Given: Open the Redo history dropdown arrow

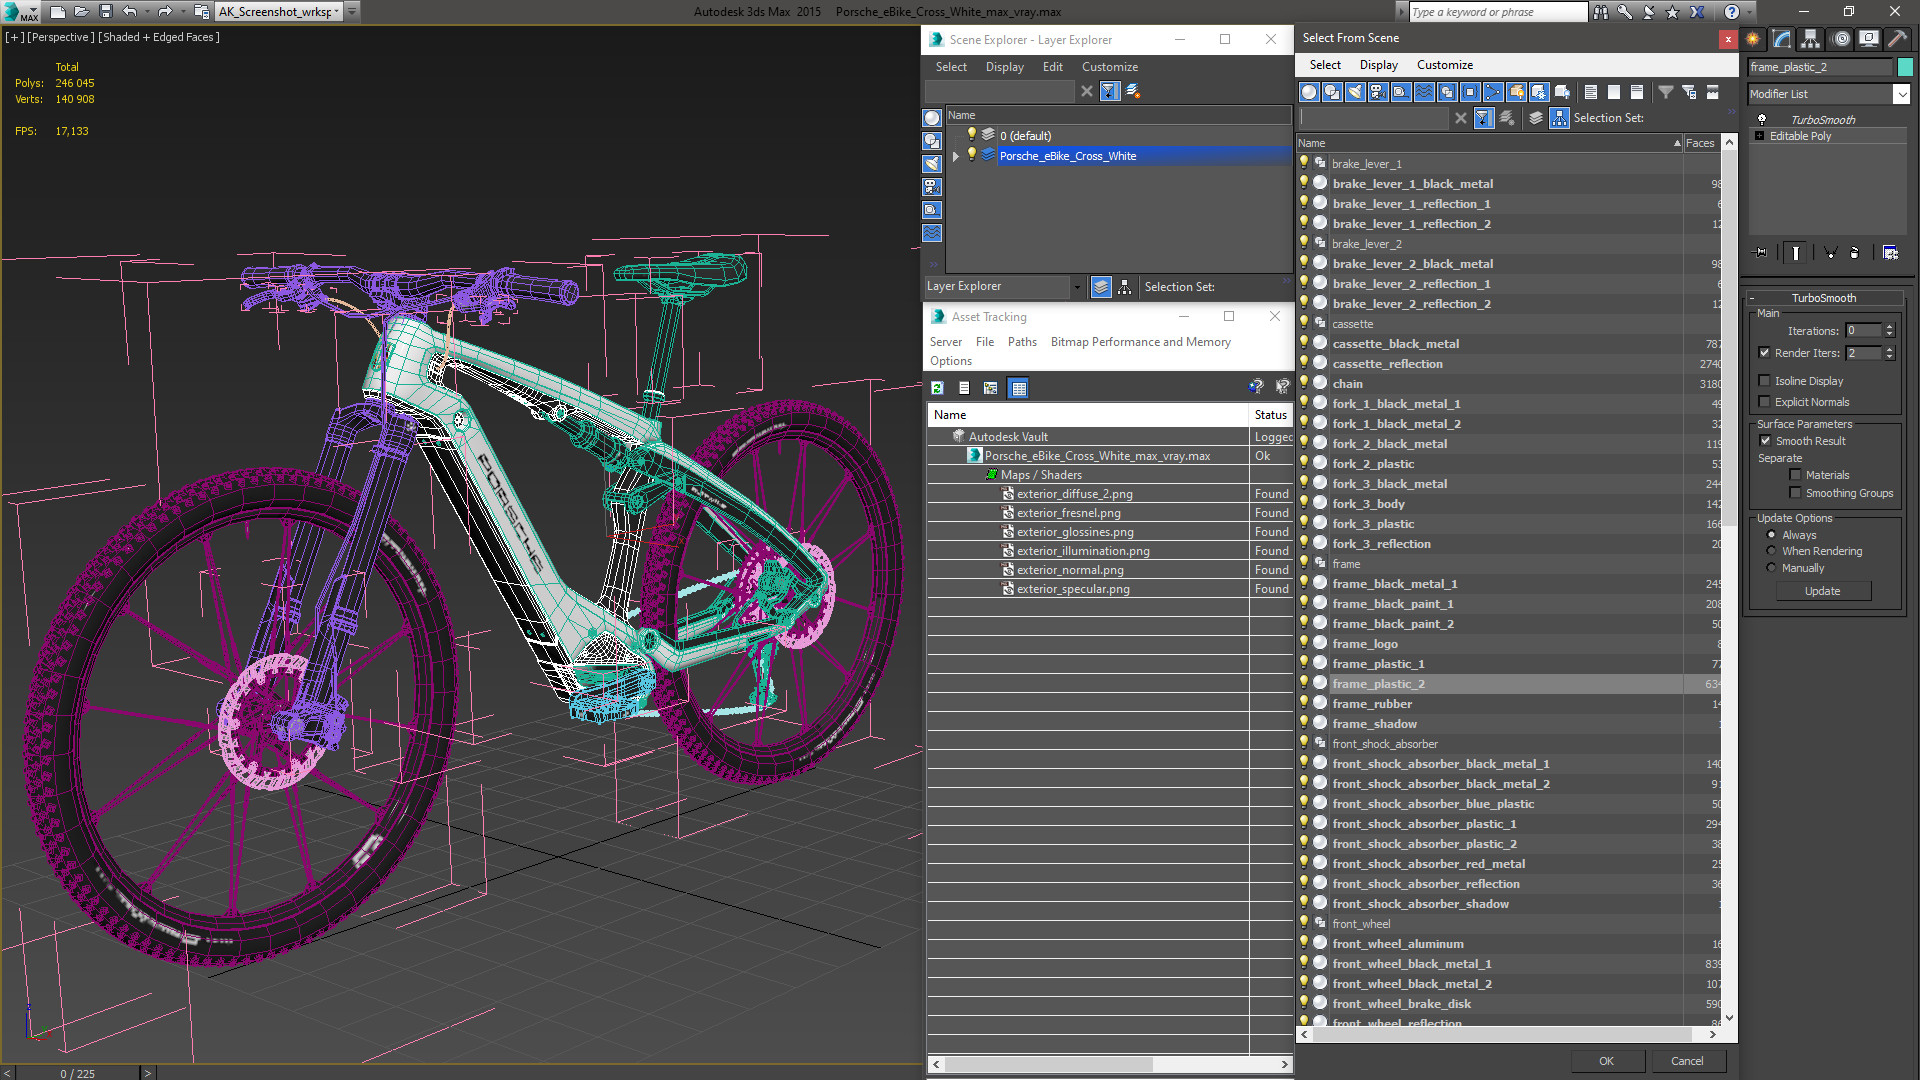Looking at the screenshot, I should coord(182,12).
